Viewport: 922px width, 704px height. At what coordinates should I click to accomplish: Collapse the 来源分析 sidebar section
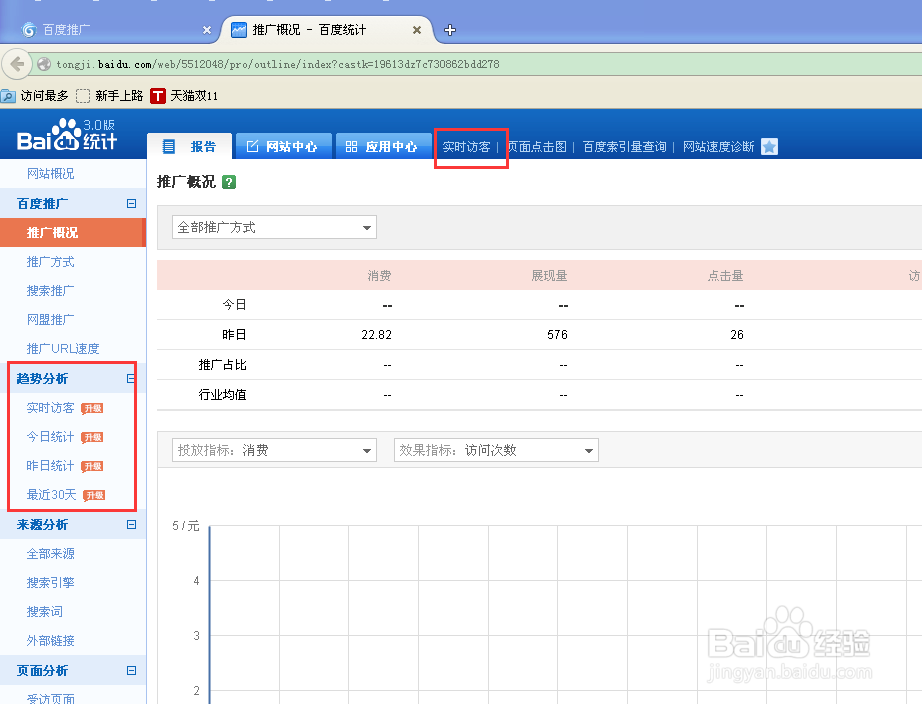point(131,525)
